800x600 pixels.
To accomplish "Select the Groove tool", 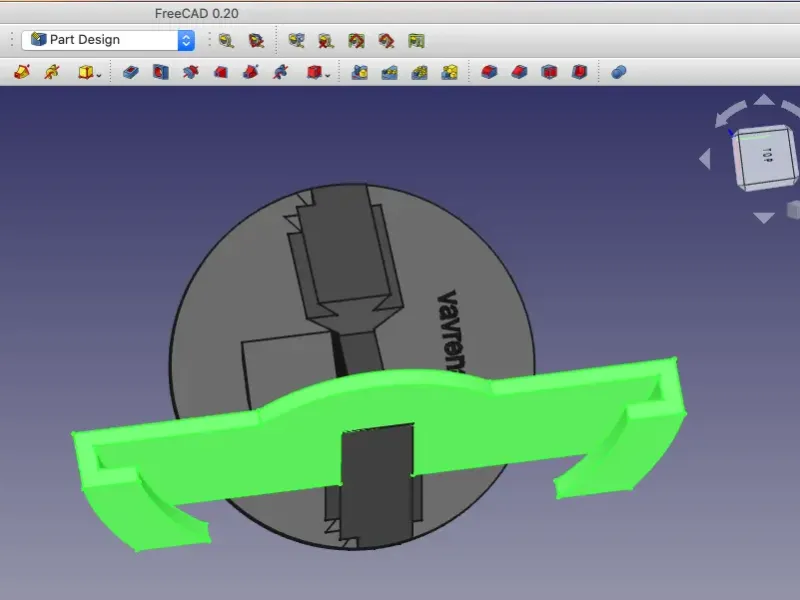I will 191,72.
